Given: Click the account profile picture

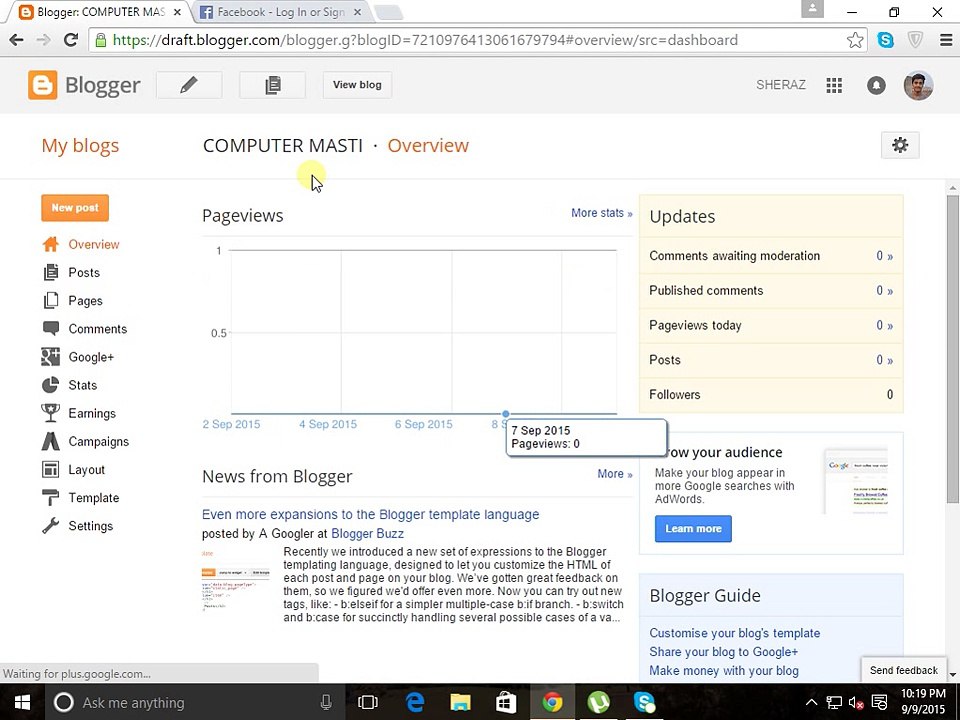Looking at the screenshot, I should [x=918, y=85].
